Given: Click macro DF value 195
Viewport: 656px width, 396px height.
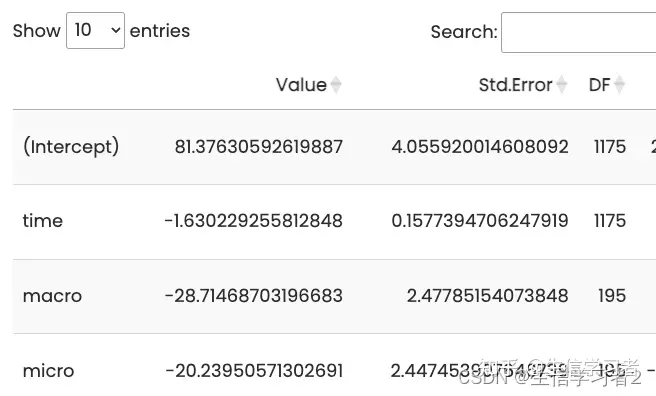Looking at the screenshot, I should (612, 296).
